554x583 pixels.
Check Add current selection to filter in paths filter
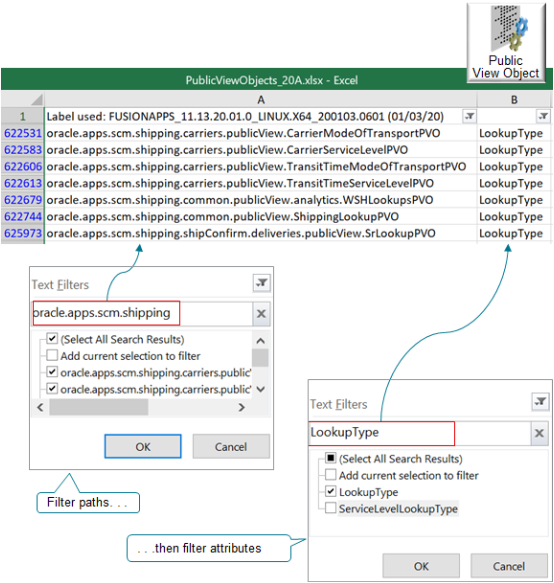pos(52,355)
